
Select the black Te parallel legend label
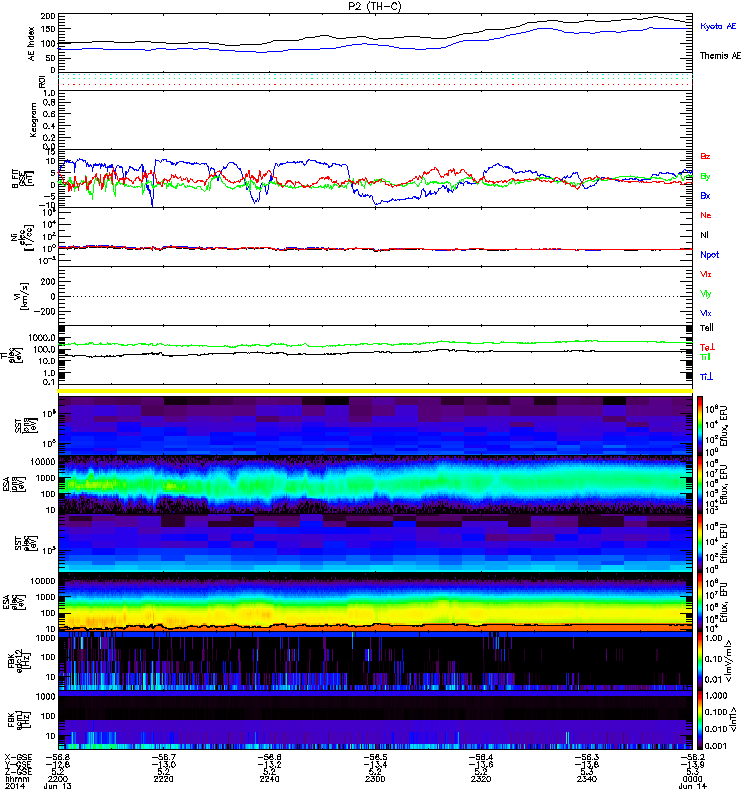click(x=707, y=328)
